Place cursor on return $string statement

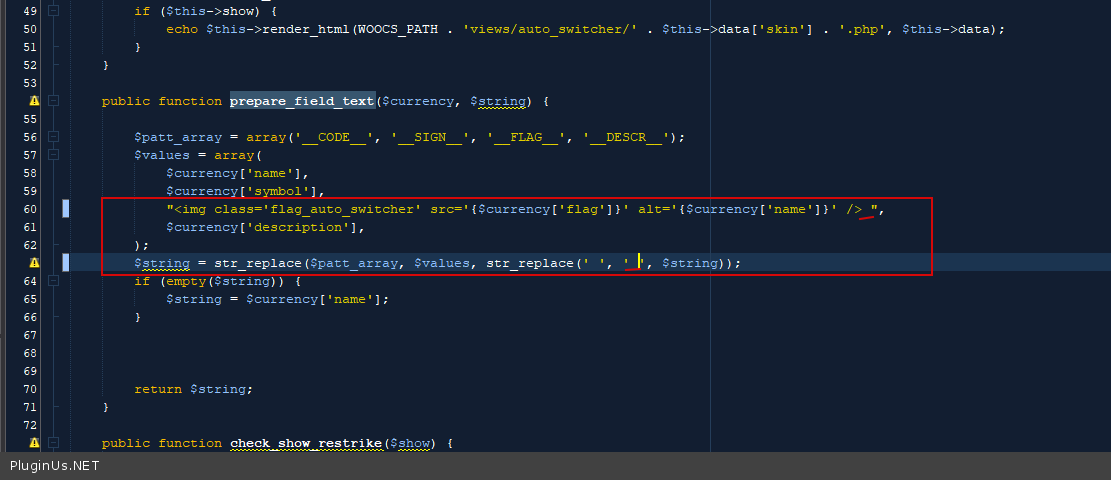(x=194, y=389)
